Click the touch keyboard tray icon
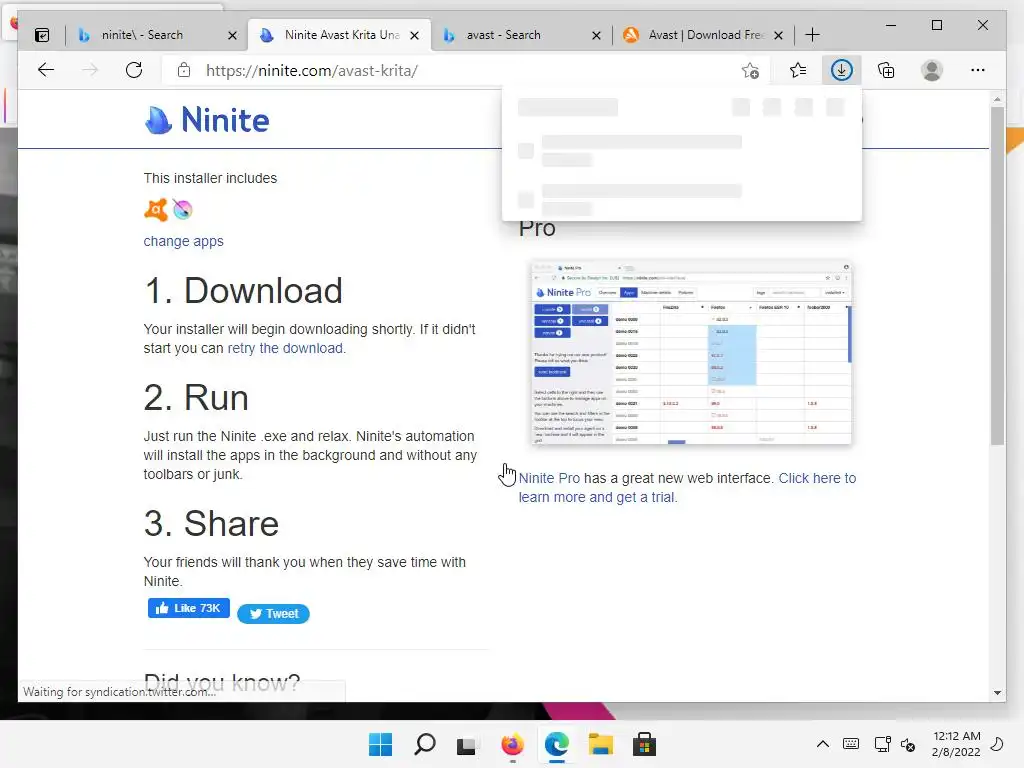This screenshot has width=1024, height=768. point(851,744)
